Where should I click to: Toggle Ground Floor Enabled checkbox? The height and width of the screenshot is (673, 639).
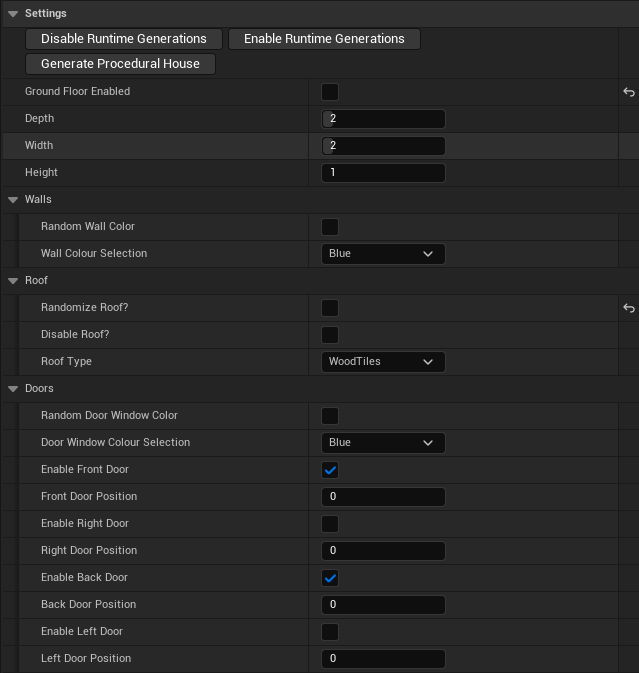tap(330, 92)
